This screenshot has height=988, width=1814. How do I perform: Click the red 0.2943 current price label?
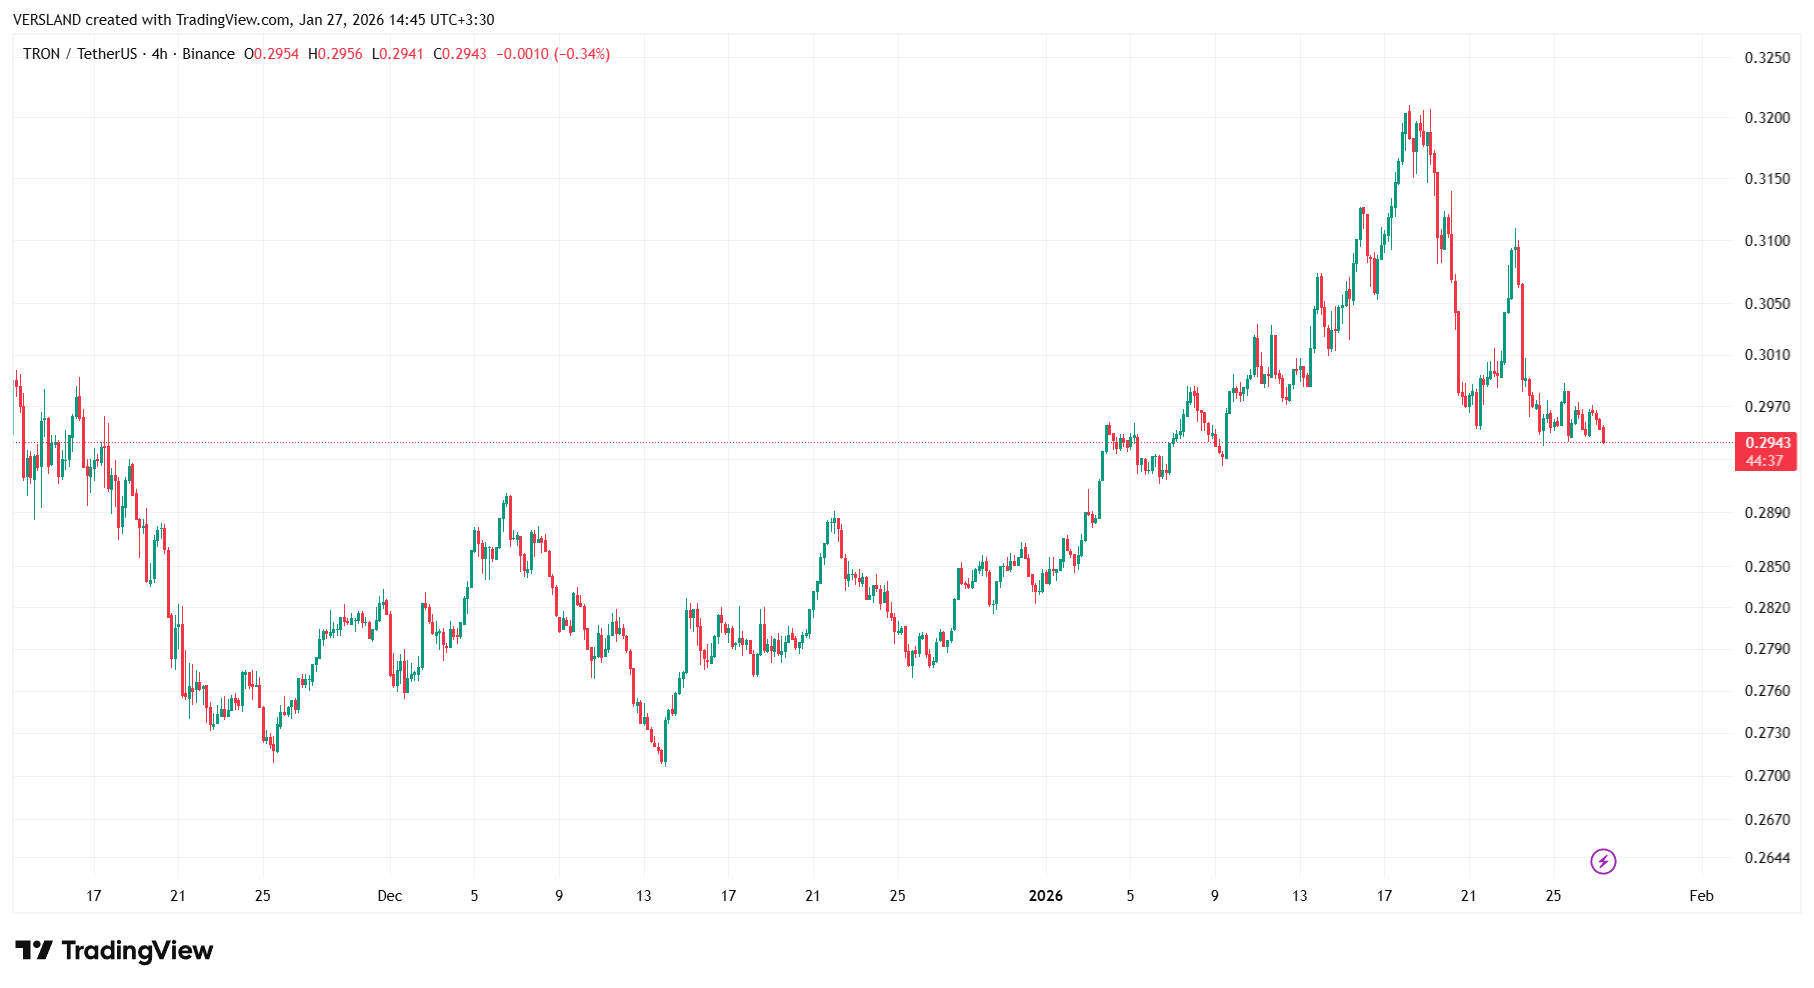(x=1767, y=443)
